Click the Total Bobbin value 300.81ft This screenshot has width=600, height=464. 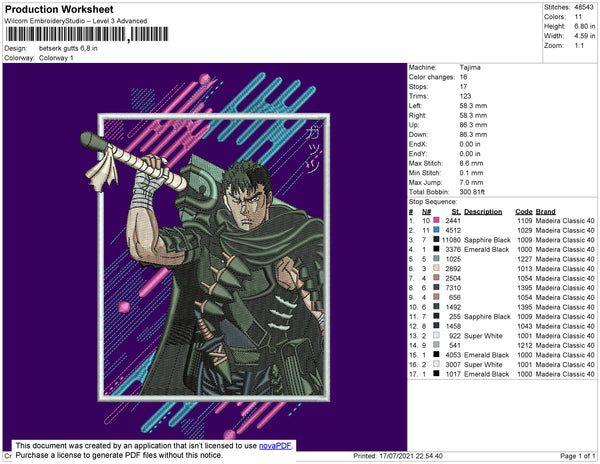(472, 192)
